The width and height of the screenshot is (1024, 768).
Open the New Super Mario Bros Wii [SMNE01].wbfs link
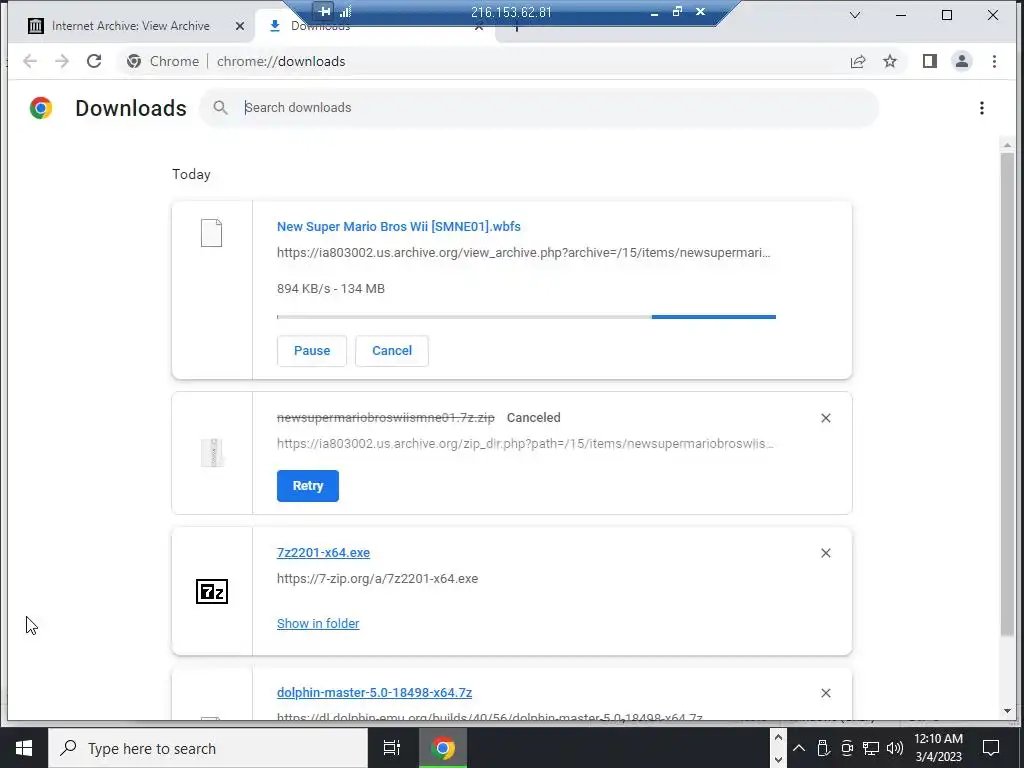click(x=398, y=227)
